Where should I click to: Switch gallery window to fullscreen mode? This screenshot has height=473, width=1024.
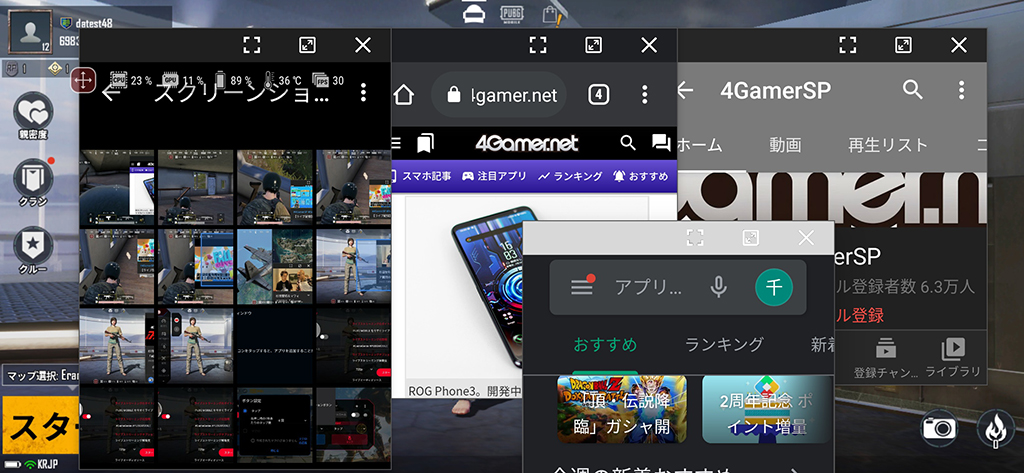point(251,45)
